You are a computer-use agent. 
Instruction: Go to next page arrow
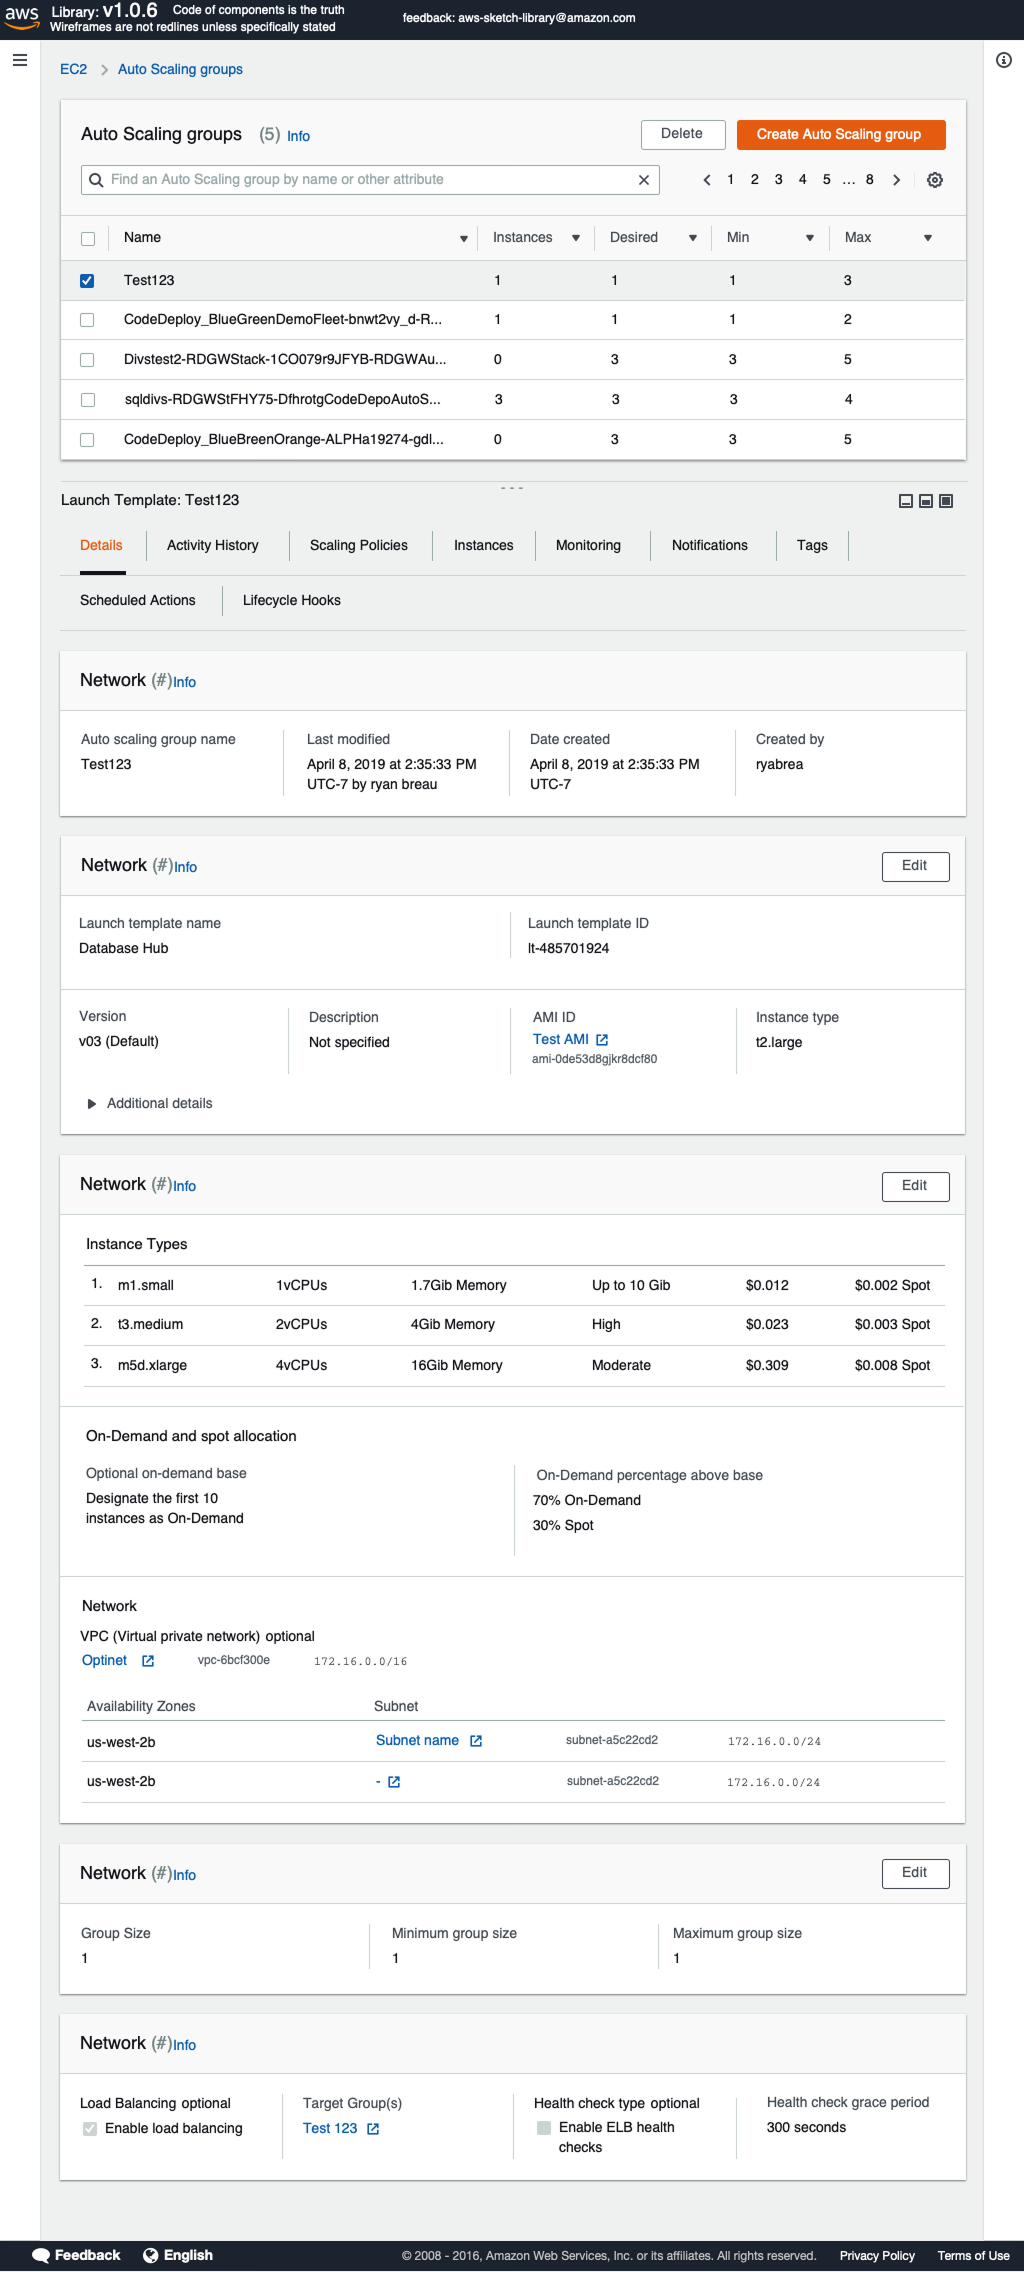[x=897, y=180]
